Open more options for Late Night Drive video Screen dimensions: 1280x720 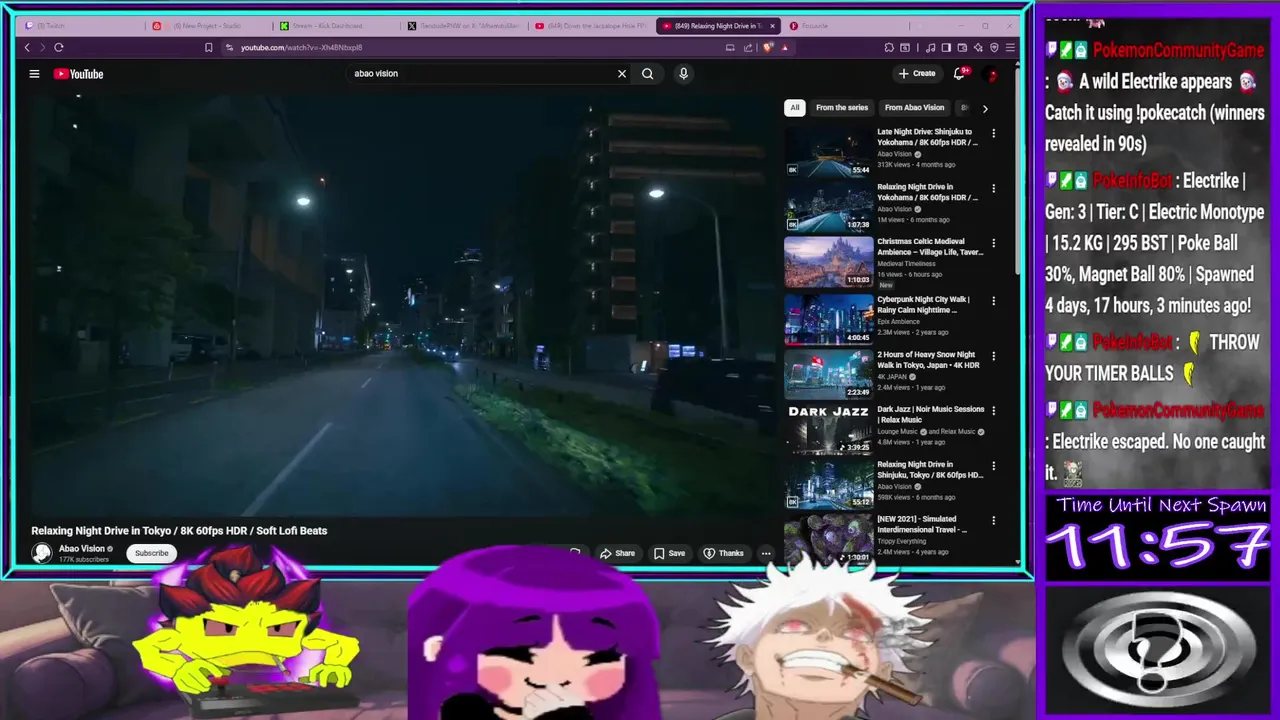[x=993, y=133]
